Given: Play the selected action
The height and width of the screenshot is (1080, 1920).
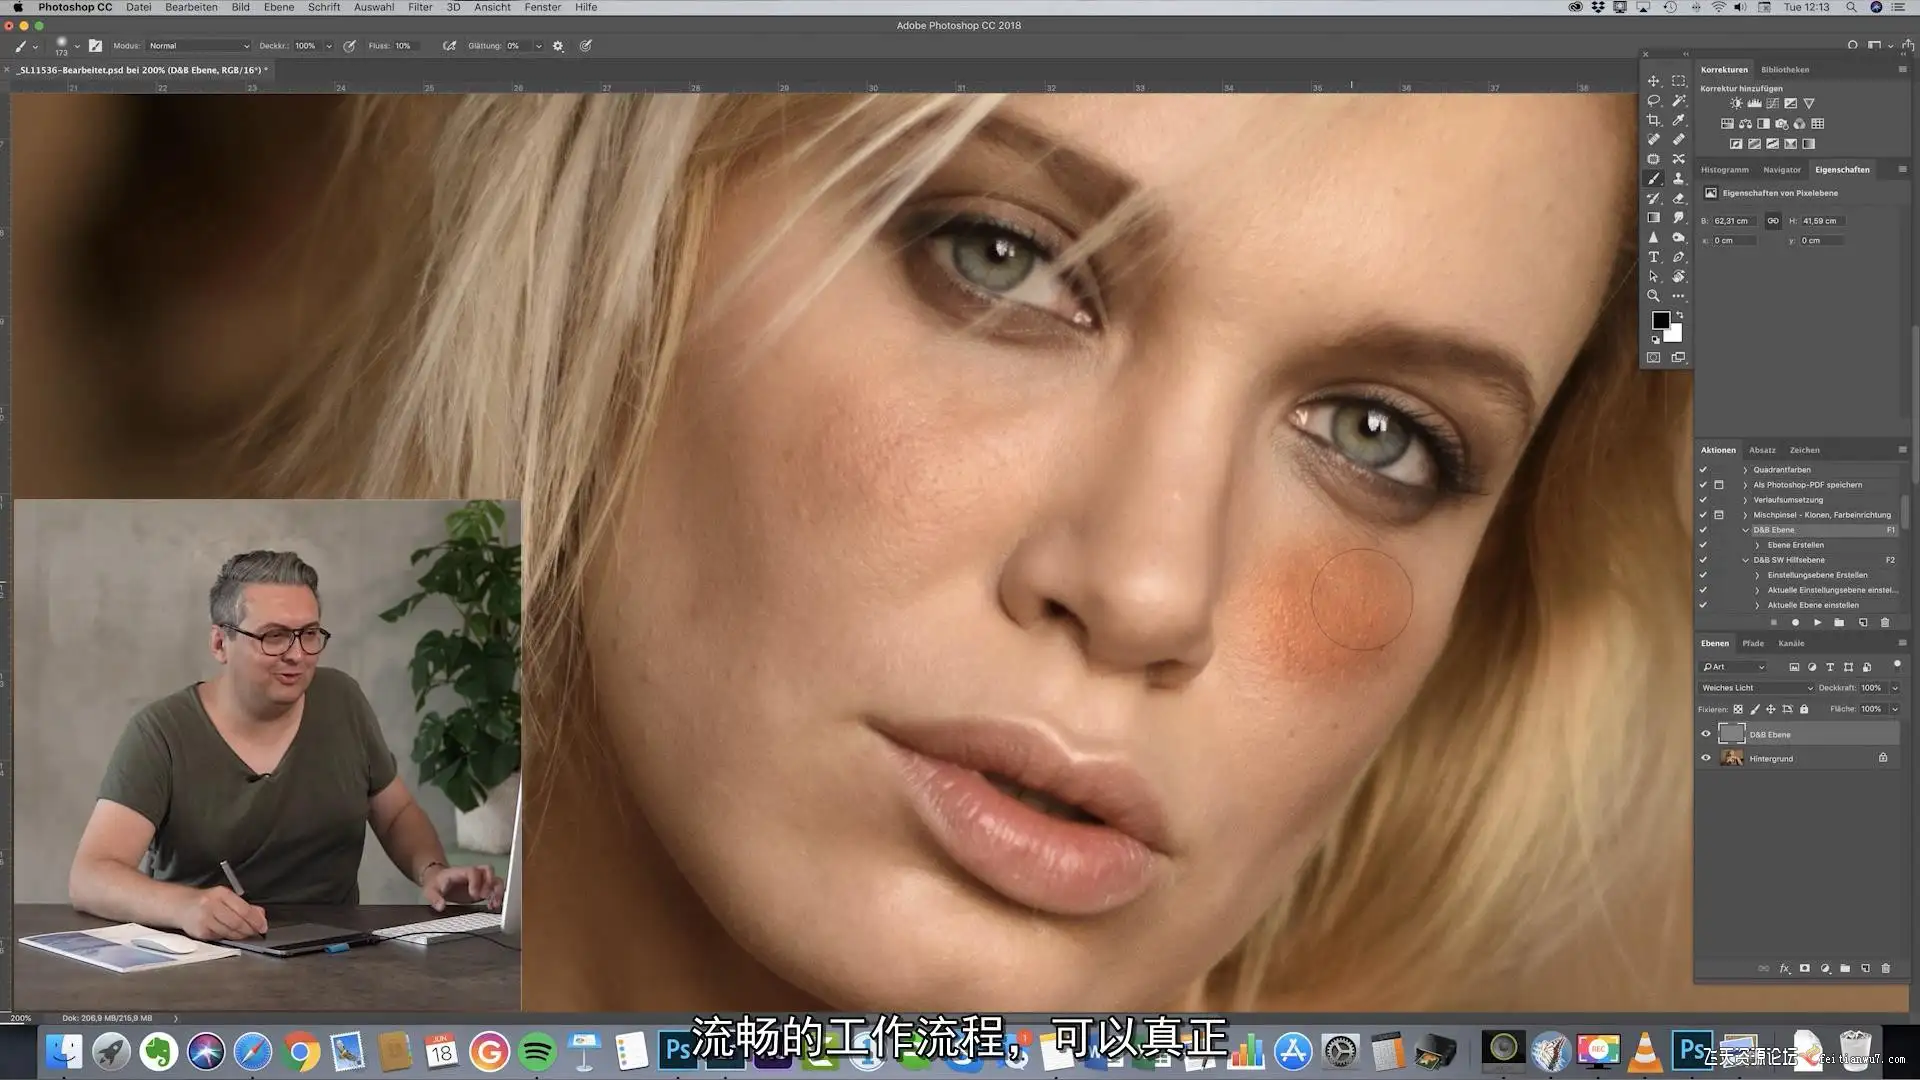Looking at the screenshot, I should 1817,622.
